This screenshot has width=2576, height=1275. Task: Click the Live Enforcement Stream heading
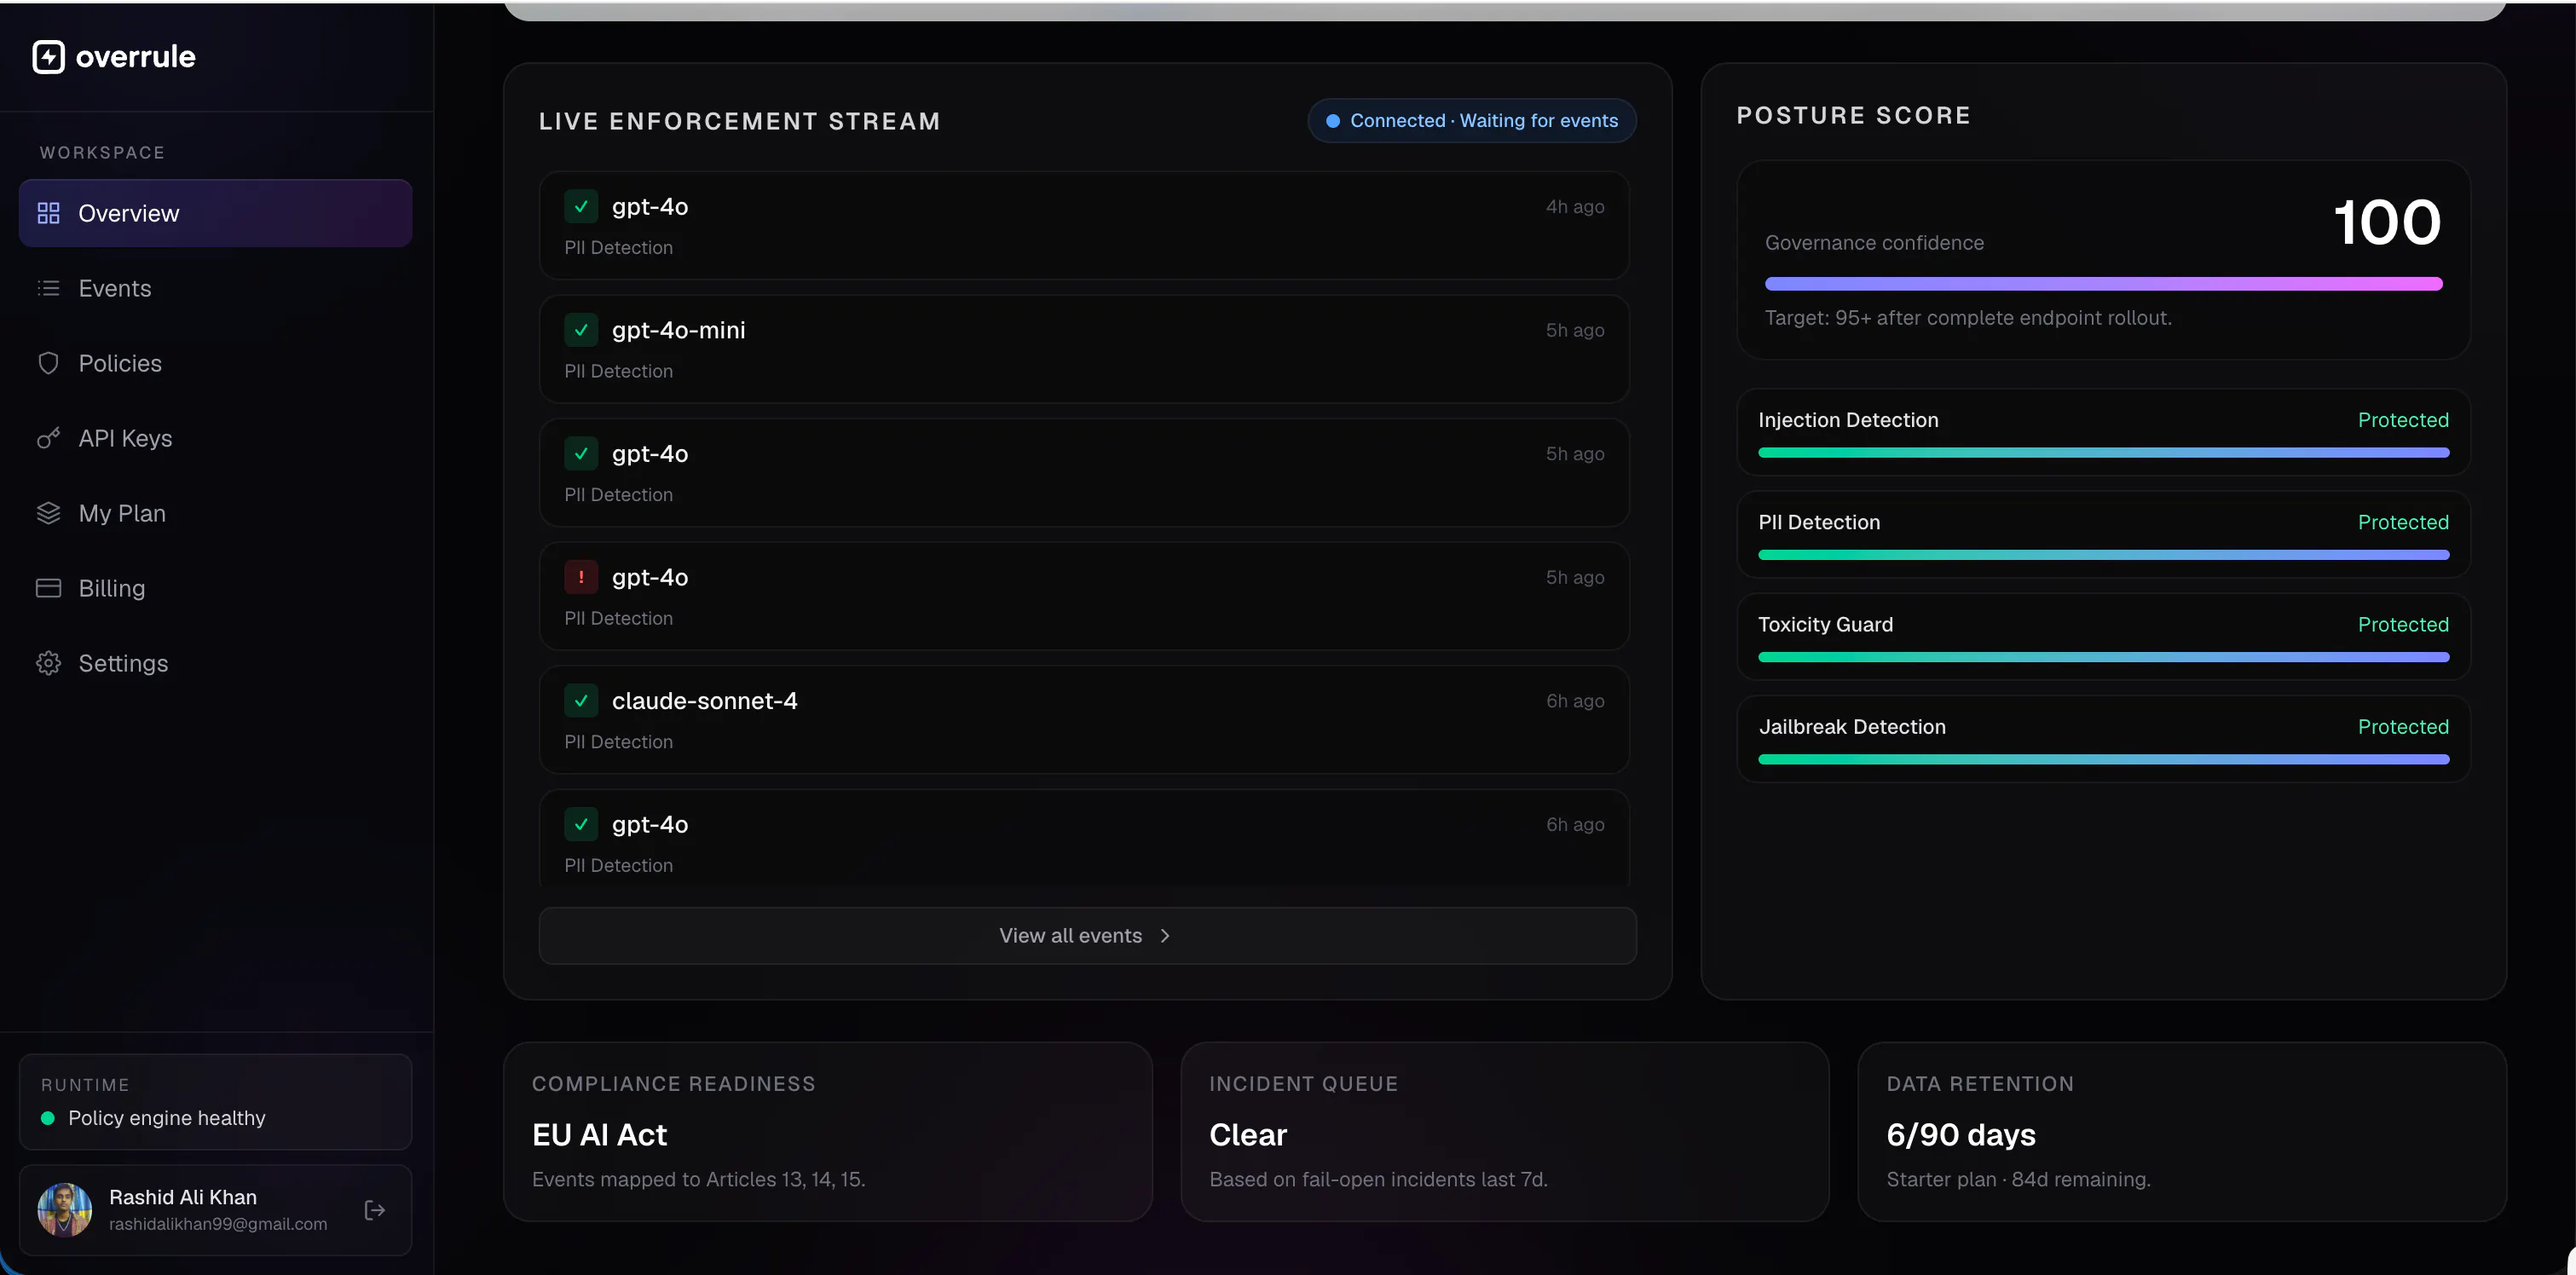pos(740,121)
